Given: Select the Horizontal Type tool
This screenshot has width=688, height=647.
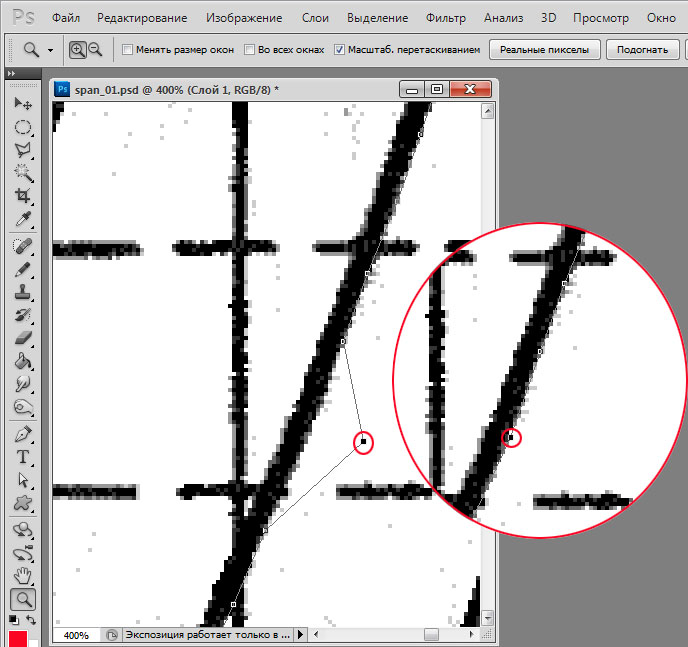Looking at the screenshot, I should coord(22,457).
